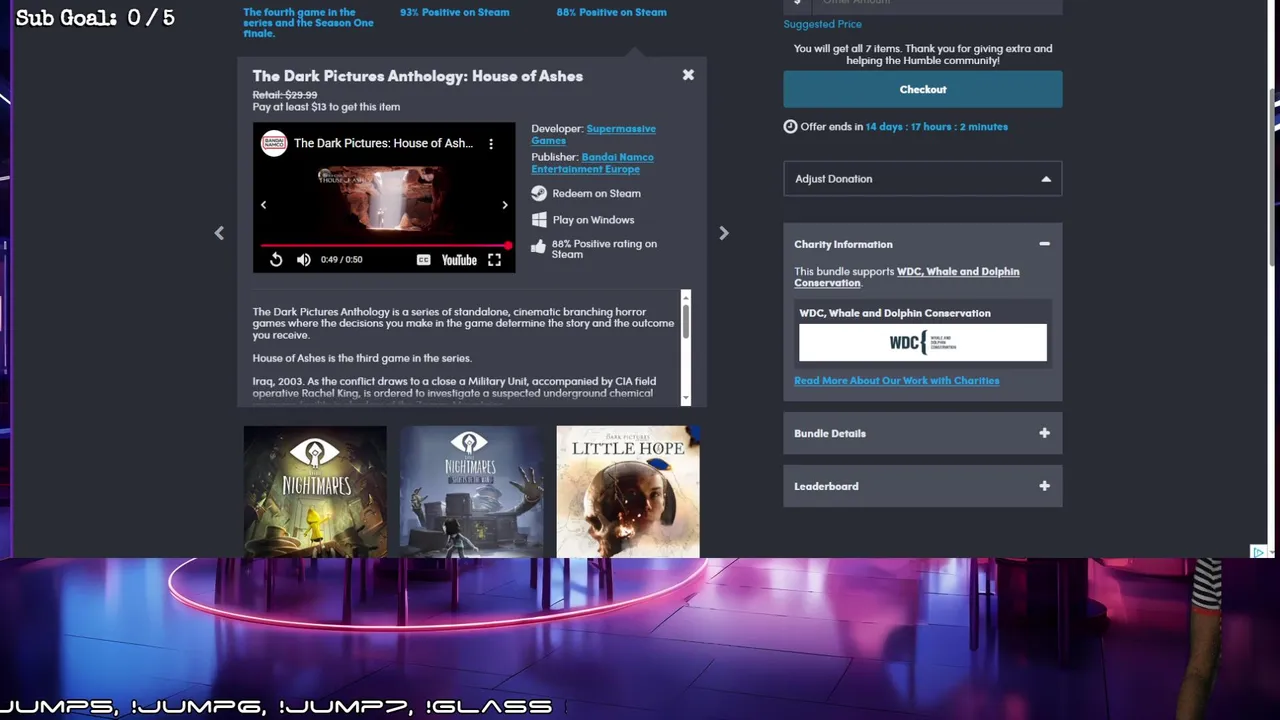The height and width of the screenshot is (720, 1280).
Task: Close the House of Ashes details panel
Action: (688, 75)
